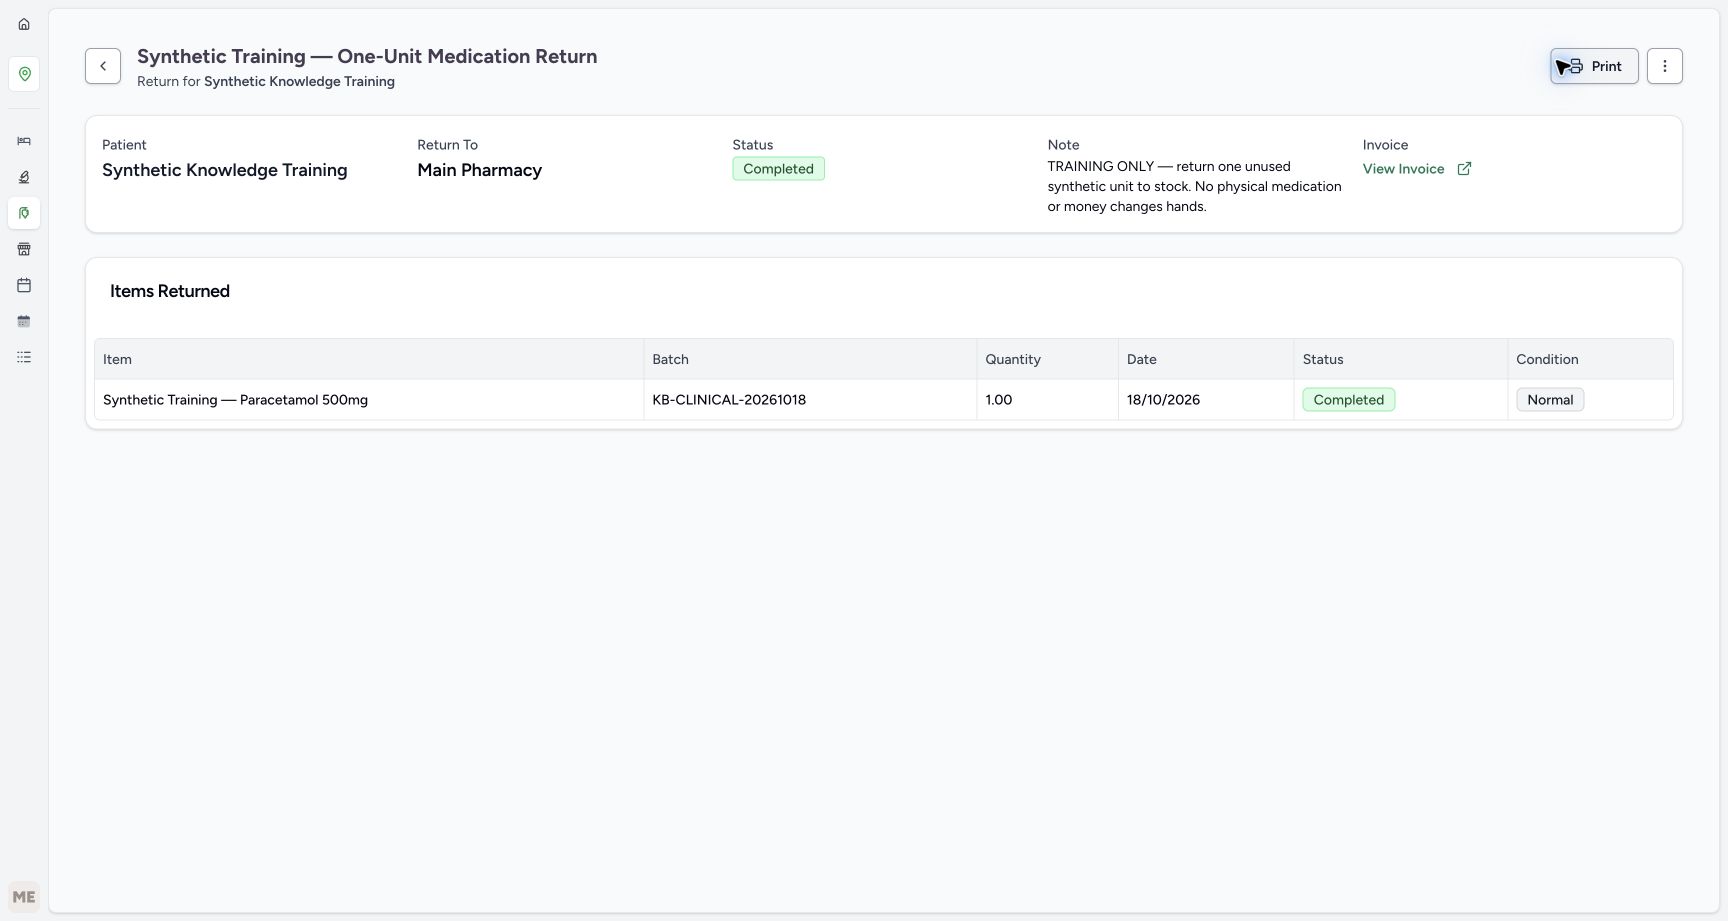Open the store sidebar icon
This screenshot has height=921, width=1728.
24,249
